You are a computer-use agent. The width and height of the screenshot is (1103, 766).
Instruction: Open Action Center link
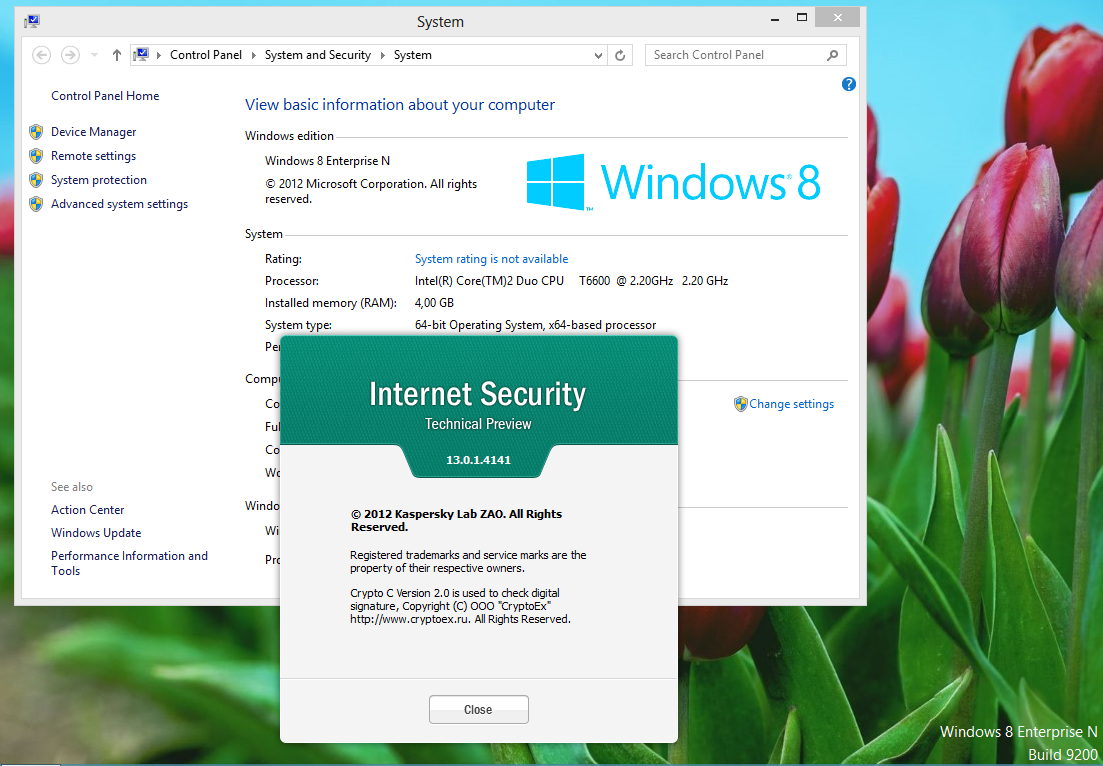87,509
